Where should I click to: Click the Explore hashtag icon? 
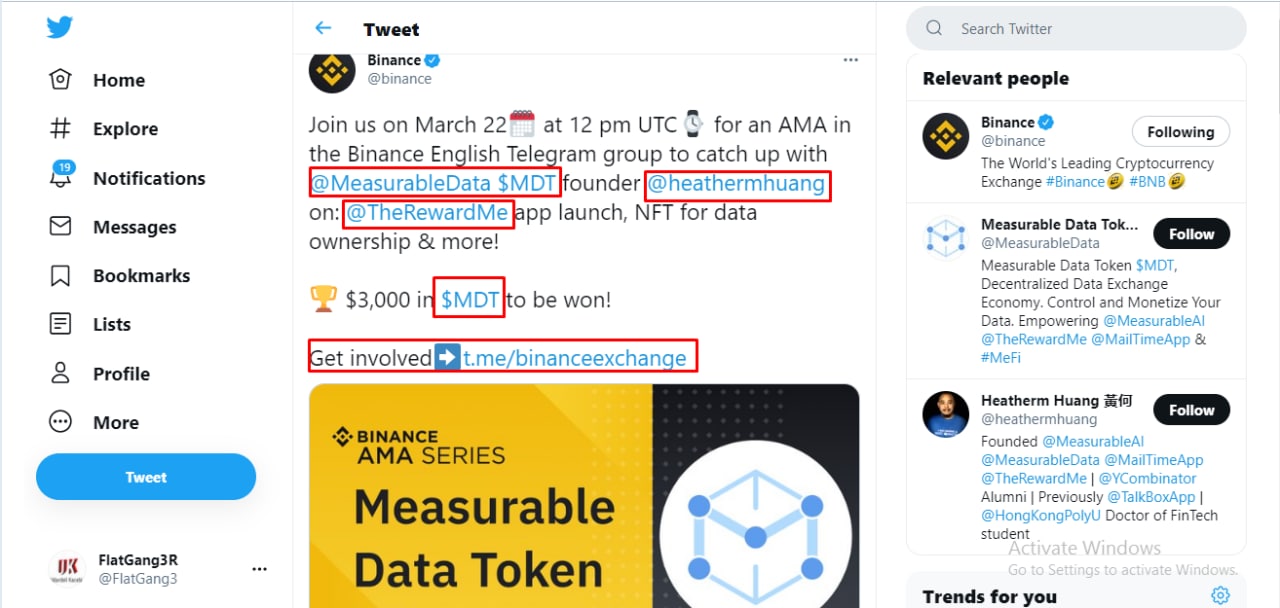point(61,128)
